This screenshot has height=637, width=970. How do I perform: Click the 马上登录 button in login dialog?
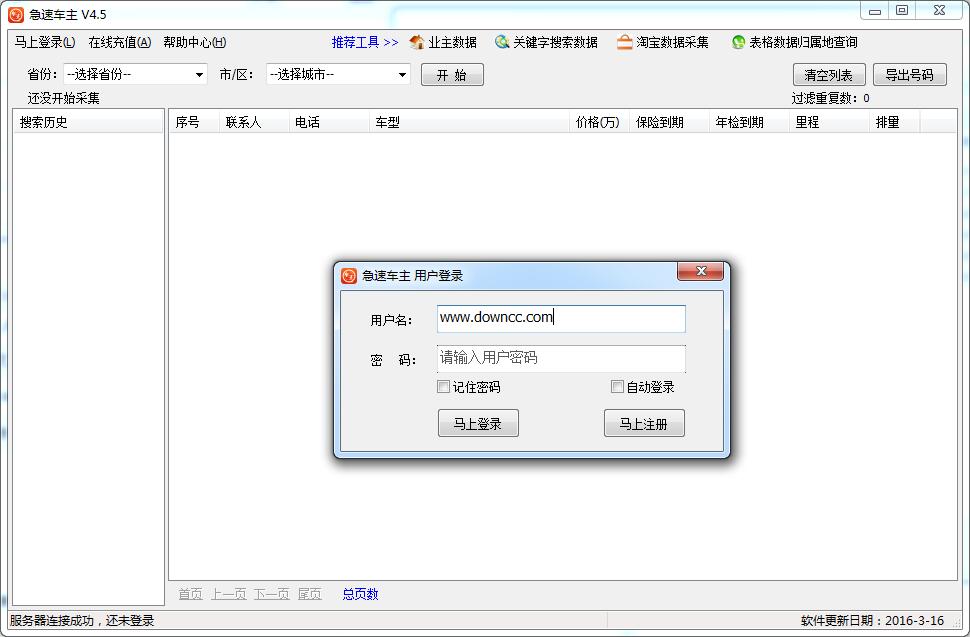478,423
